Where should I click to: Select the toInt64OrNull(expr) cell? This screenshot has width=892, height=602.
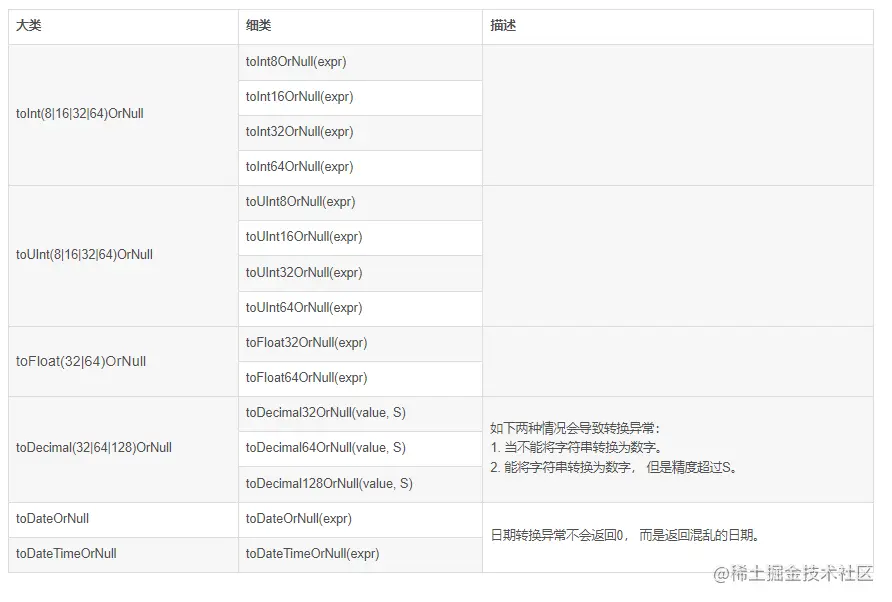click(x=360, y=167)
